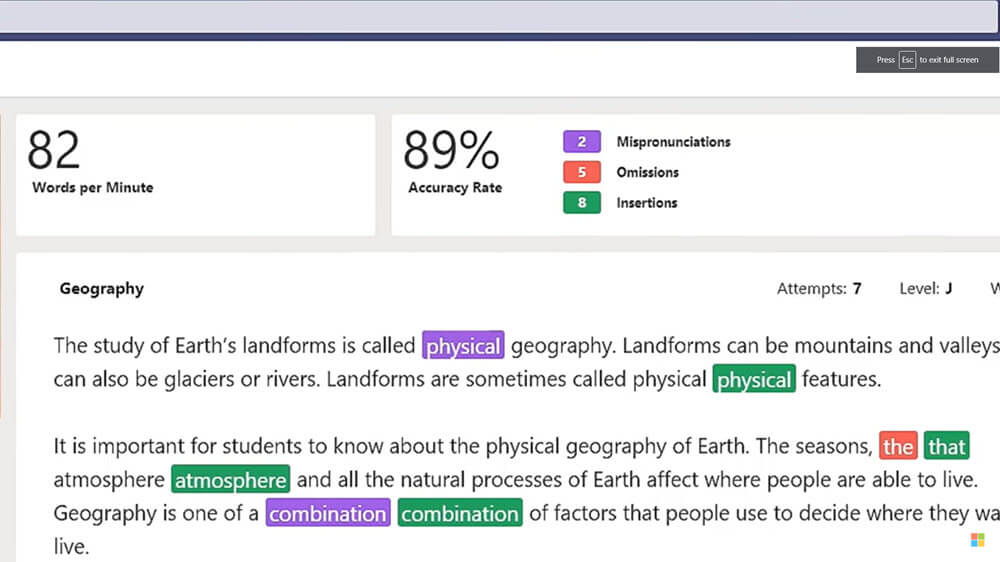Click the Microsoft logo icon at bottom right
This screenshot has width=1000, height=562.
pos(978,540)
